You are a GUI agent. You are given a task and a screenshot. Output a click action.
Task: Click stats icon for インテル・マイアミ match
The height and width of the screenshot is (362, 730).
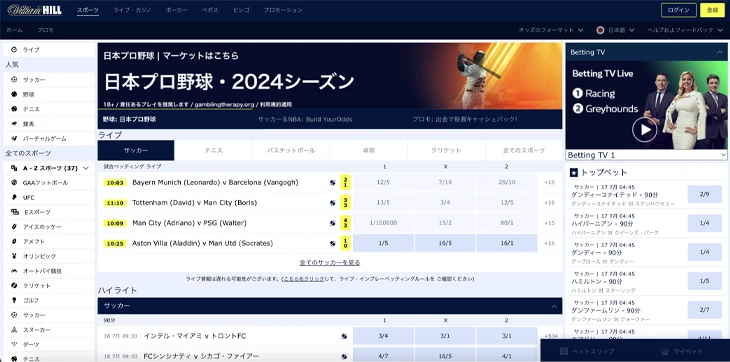coord(344,336)
